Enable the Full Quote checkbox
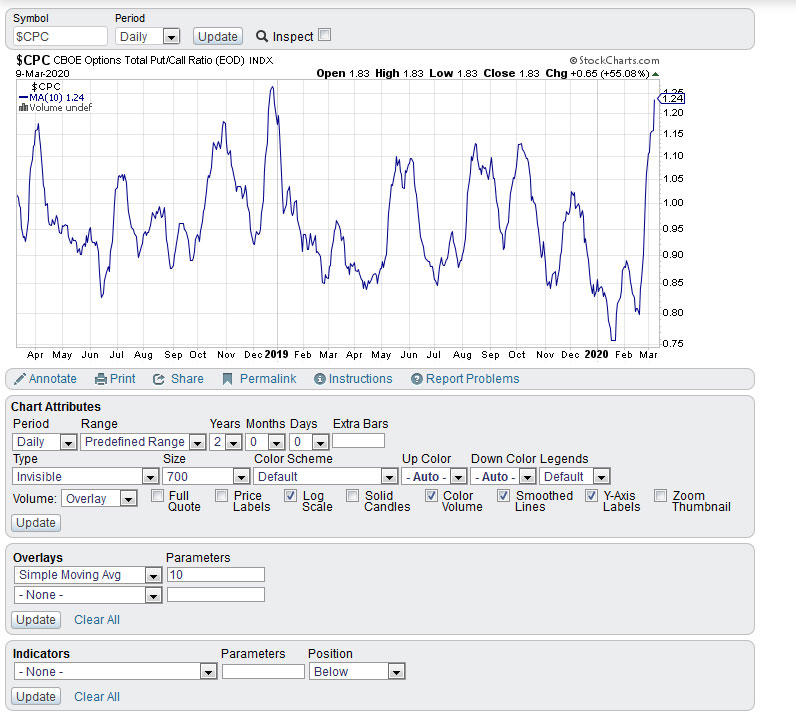 [158, 496]
